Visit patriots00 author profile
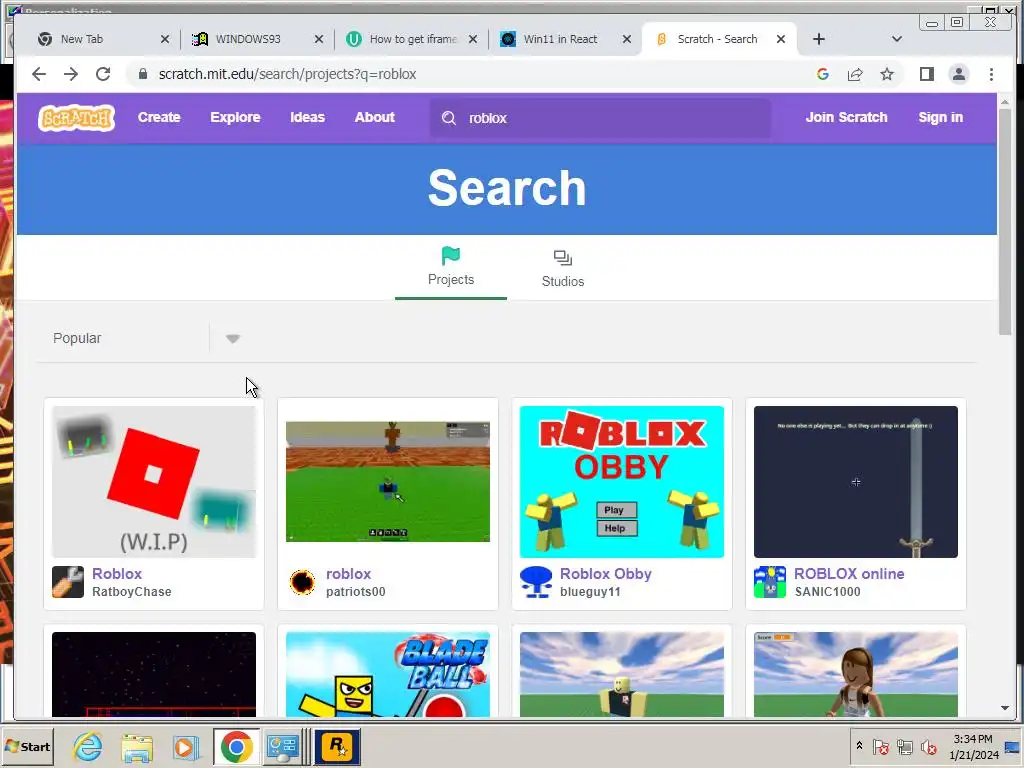The image size is (1024, 768). tap(355, 592)
